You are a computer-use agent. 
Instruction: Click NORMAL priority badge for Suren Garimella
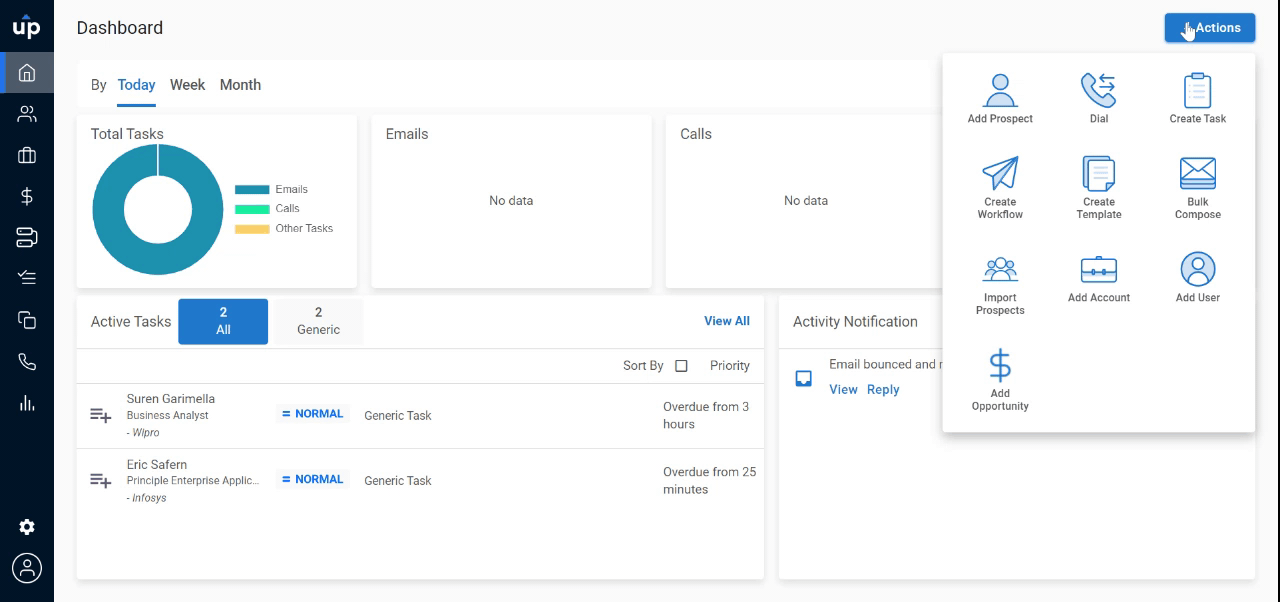[x=313, y=414]
